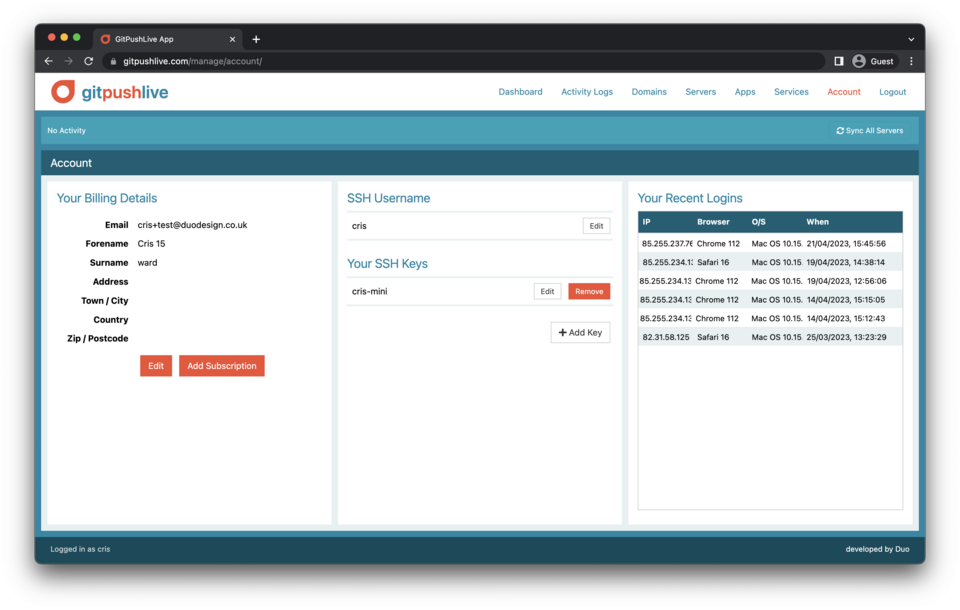Image resolution: width=960 pixels, height=610 pixels.
Task: Open a new browser tab with plus icon
Action: [x=256, y=39]
